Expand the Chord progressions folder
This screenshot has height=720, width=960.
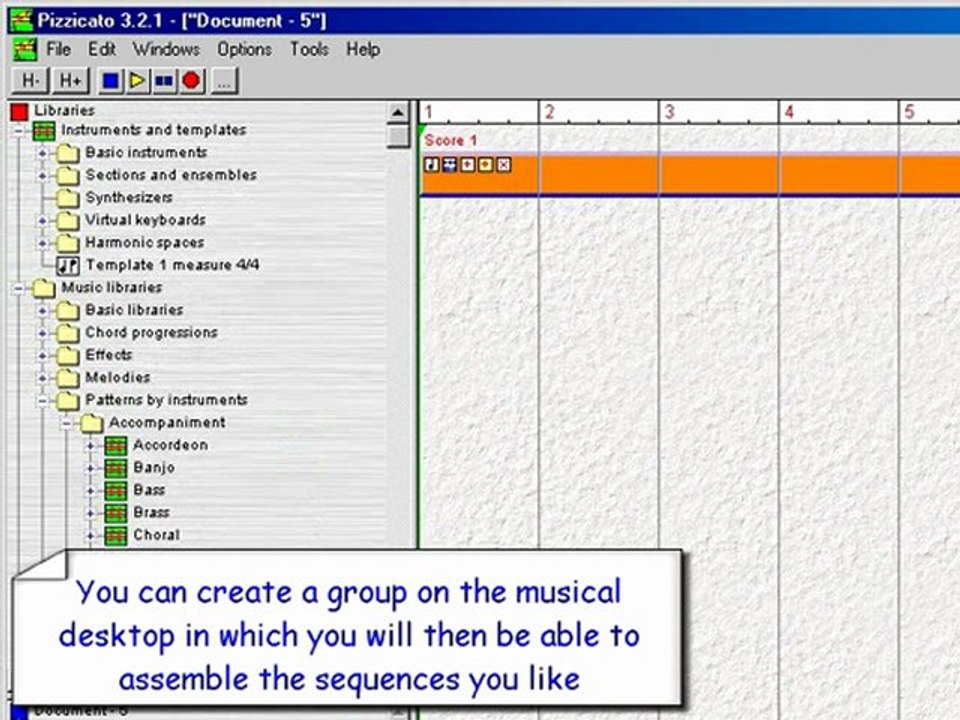click(42, 333)
